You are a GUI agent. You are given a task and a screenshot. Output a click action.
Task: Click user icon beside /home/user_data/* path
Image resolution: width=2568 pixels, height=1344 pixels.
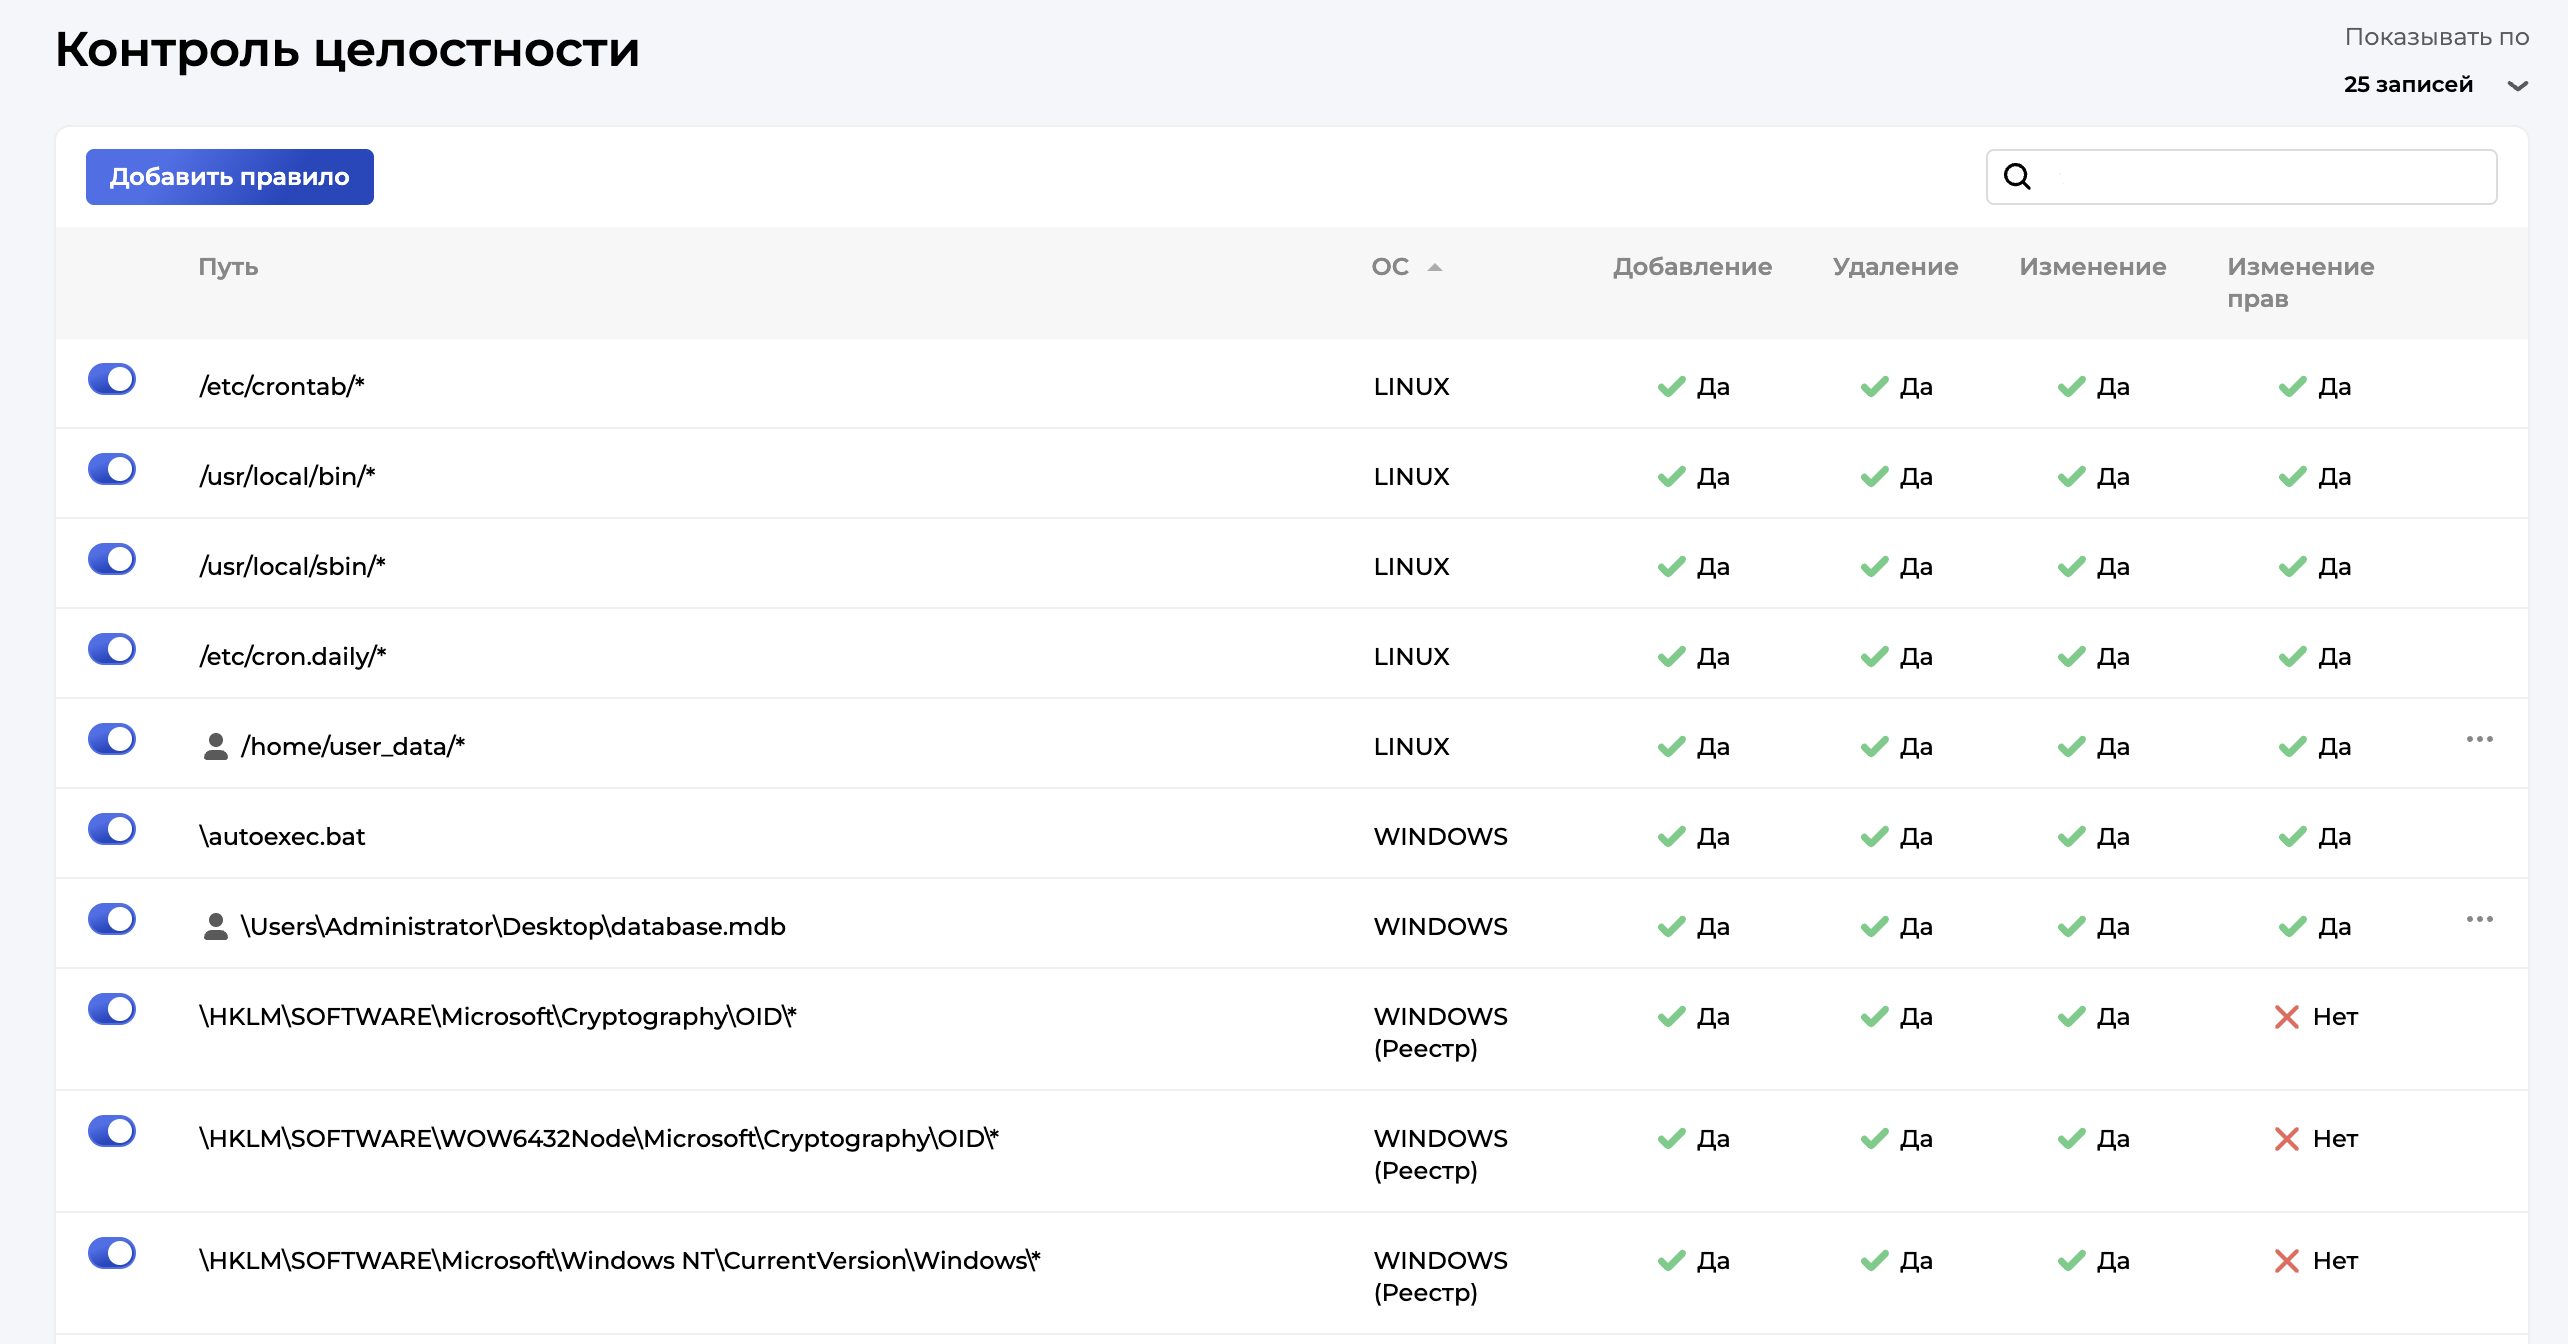click(215, 747)
